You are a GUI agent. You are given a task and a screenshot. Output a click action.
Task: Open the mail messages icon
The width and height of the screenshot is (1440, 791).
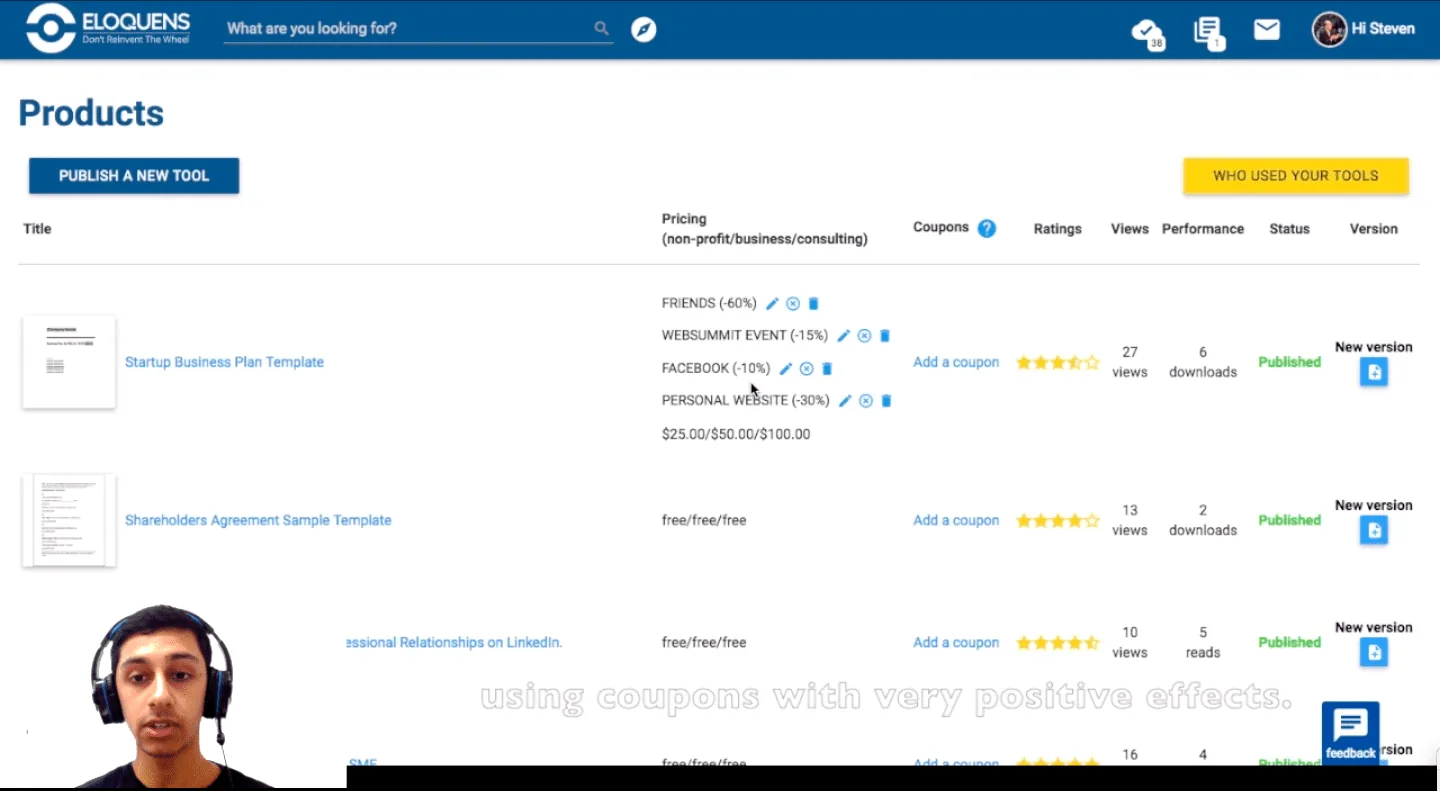click(1267, 30)
